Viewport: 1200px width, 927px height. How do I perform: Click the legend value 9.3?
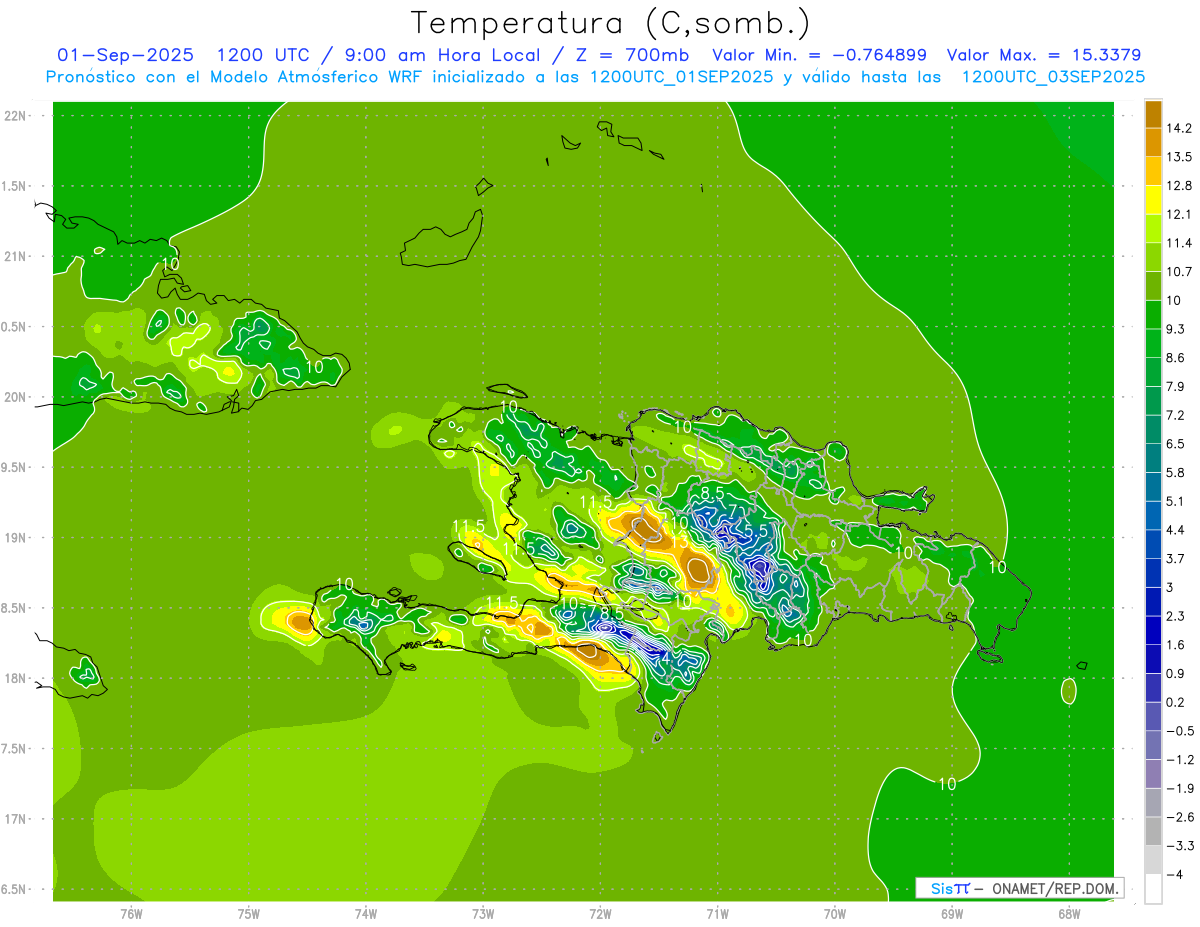pyautogui.click(x=1176, y=329)
